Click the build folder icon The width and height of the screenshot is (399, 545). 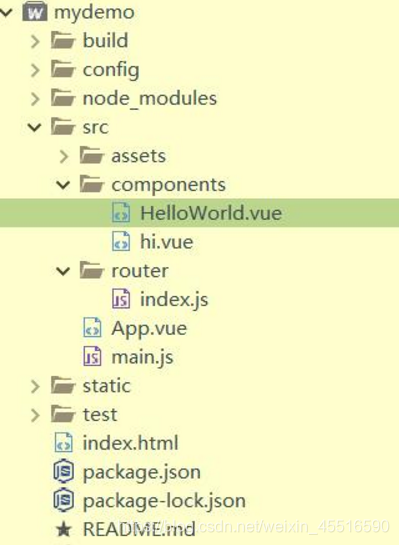coord(63,40)
